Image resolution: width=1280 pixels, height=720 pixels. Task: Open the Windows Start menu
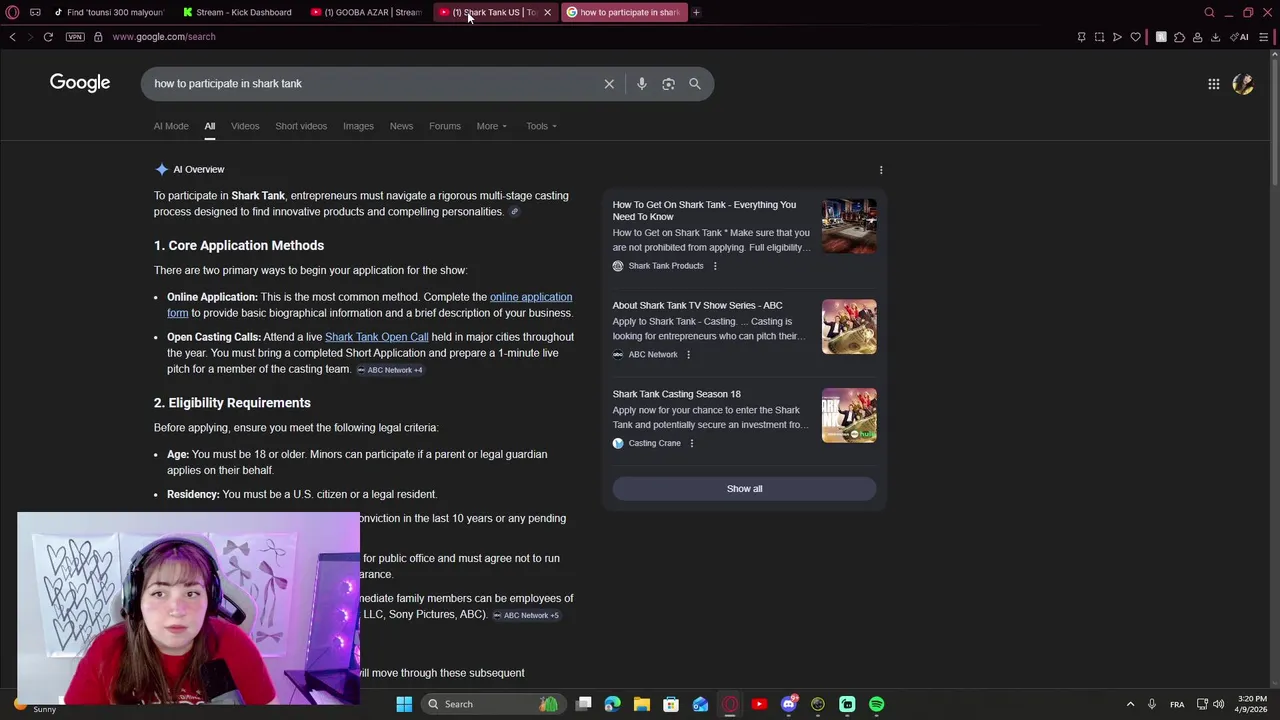pos(404,704)
